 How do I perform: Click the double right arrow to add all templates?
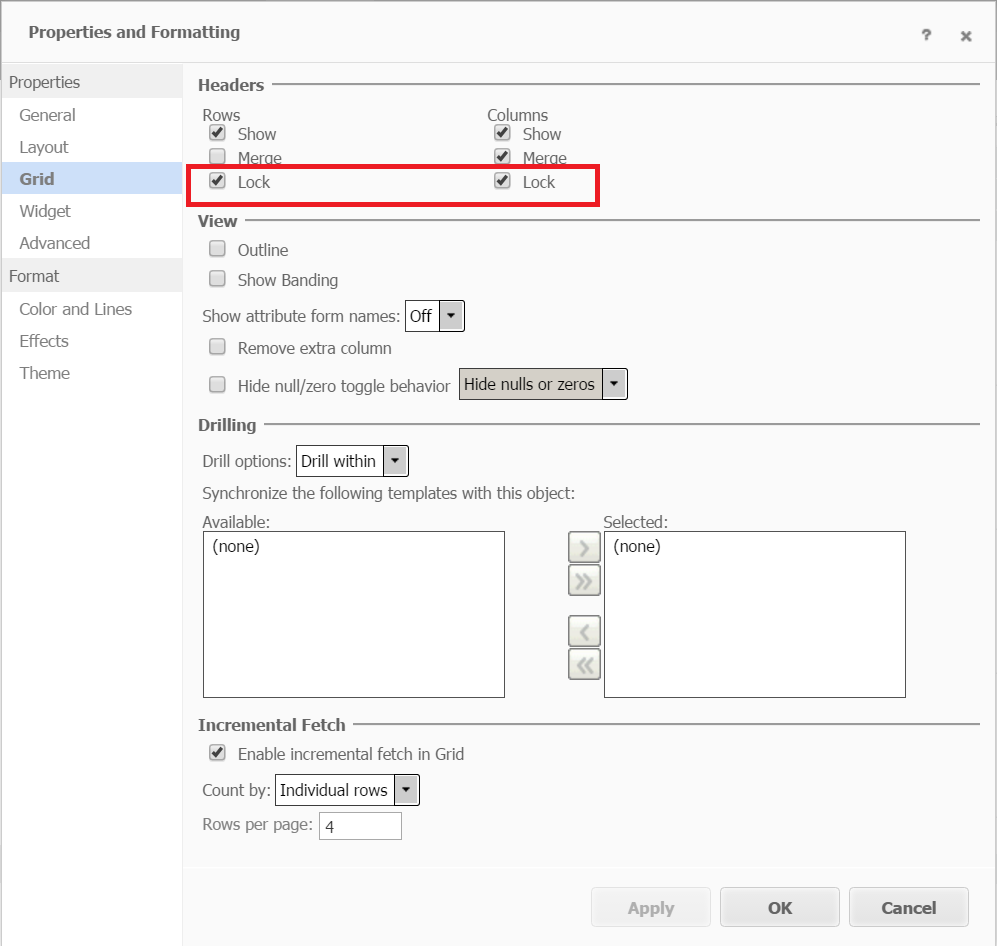584,580
